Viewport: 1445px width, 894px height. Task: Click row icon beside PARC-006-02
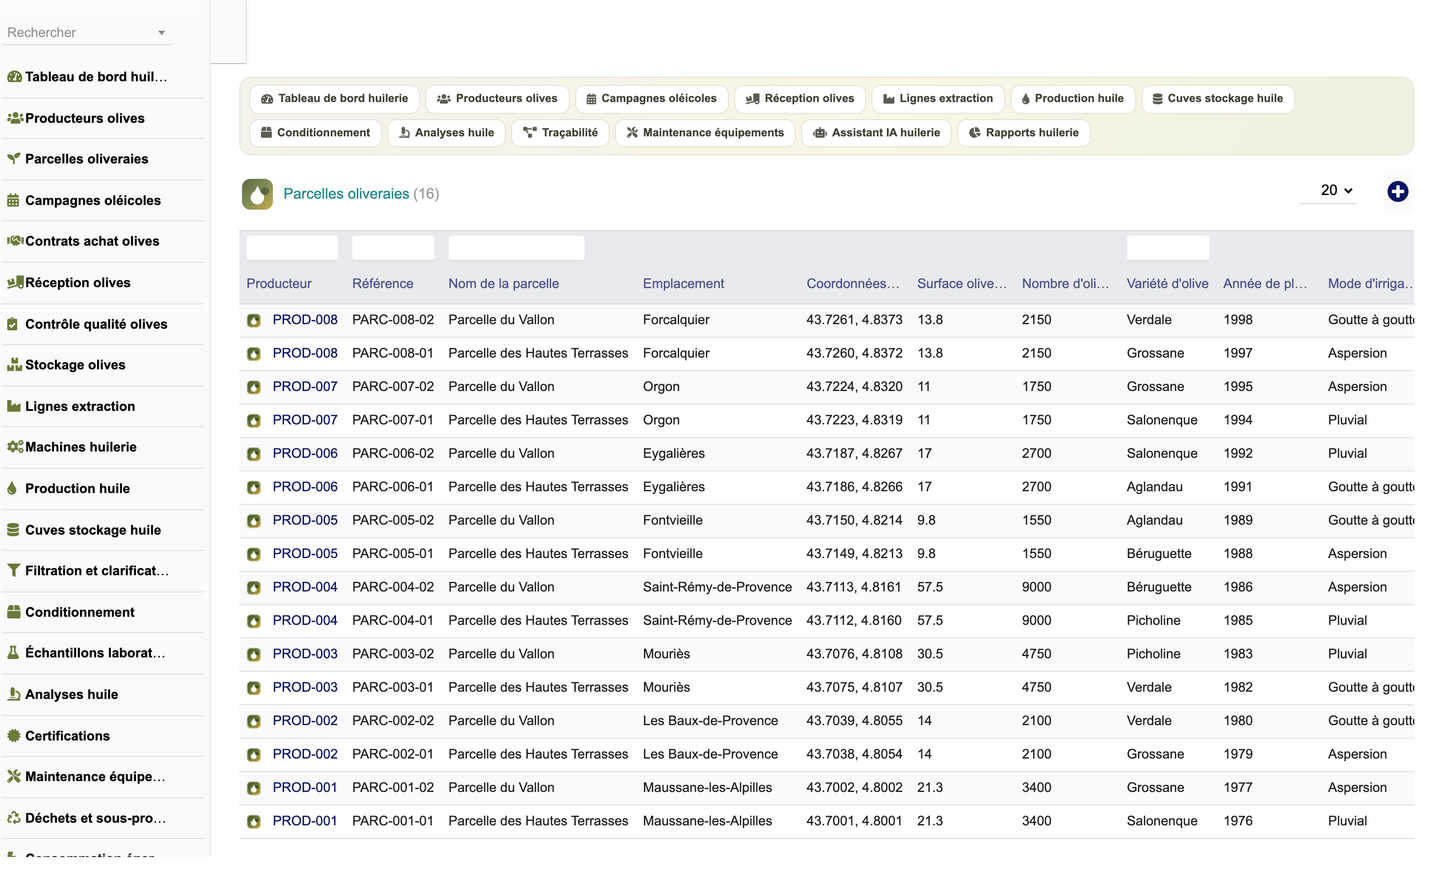(254, 454)
